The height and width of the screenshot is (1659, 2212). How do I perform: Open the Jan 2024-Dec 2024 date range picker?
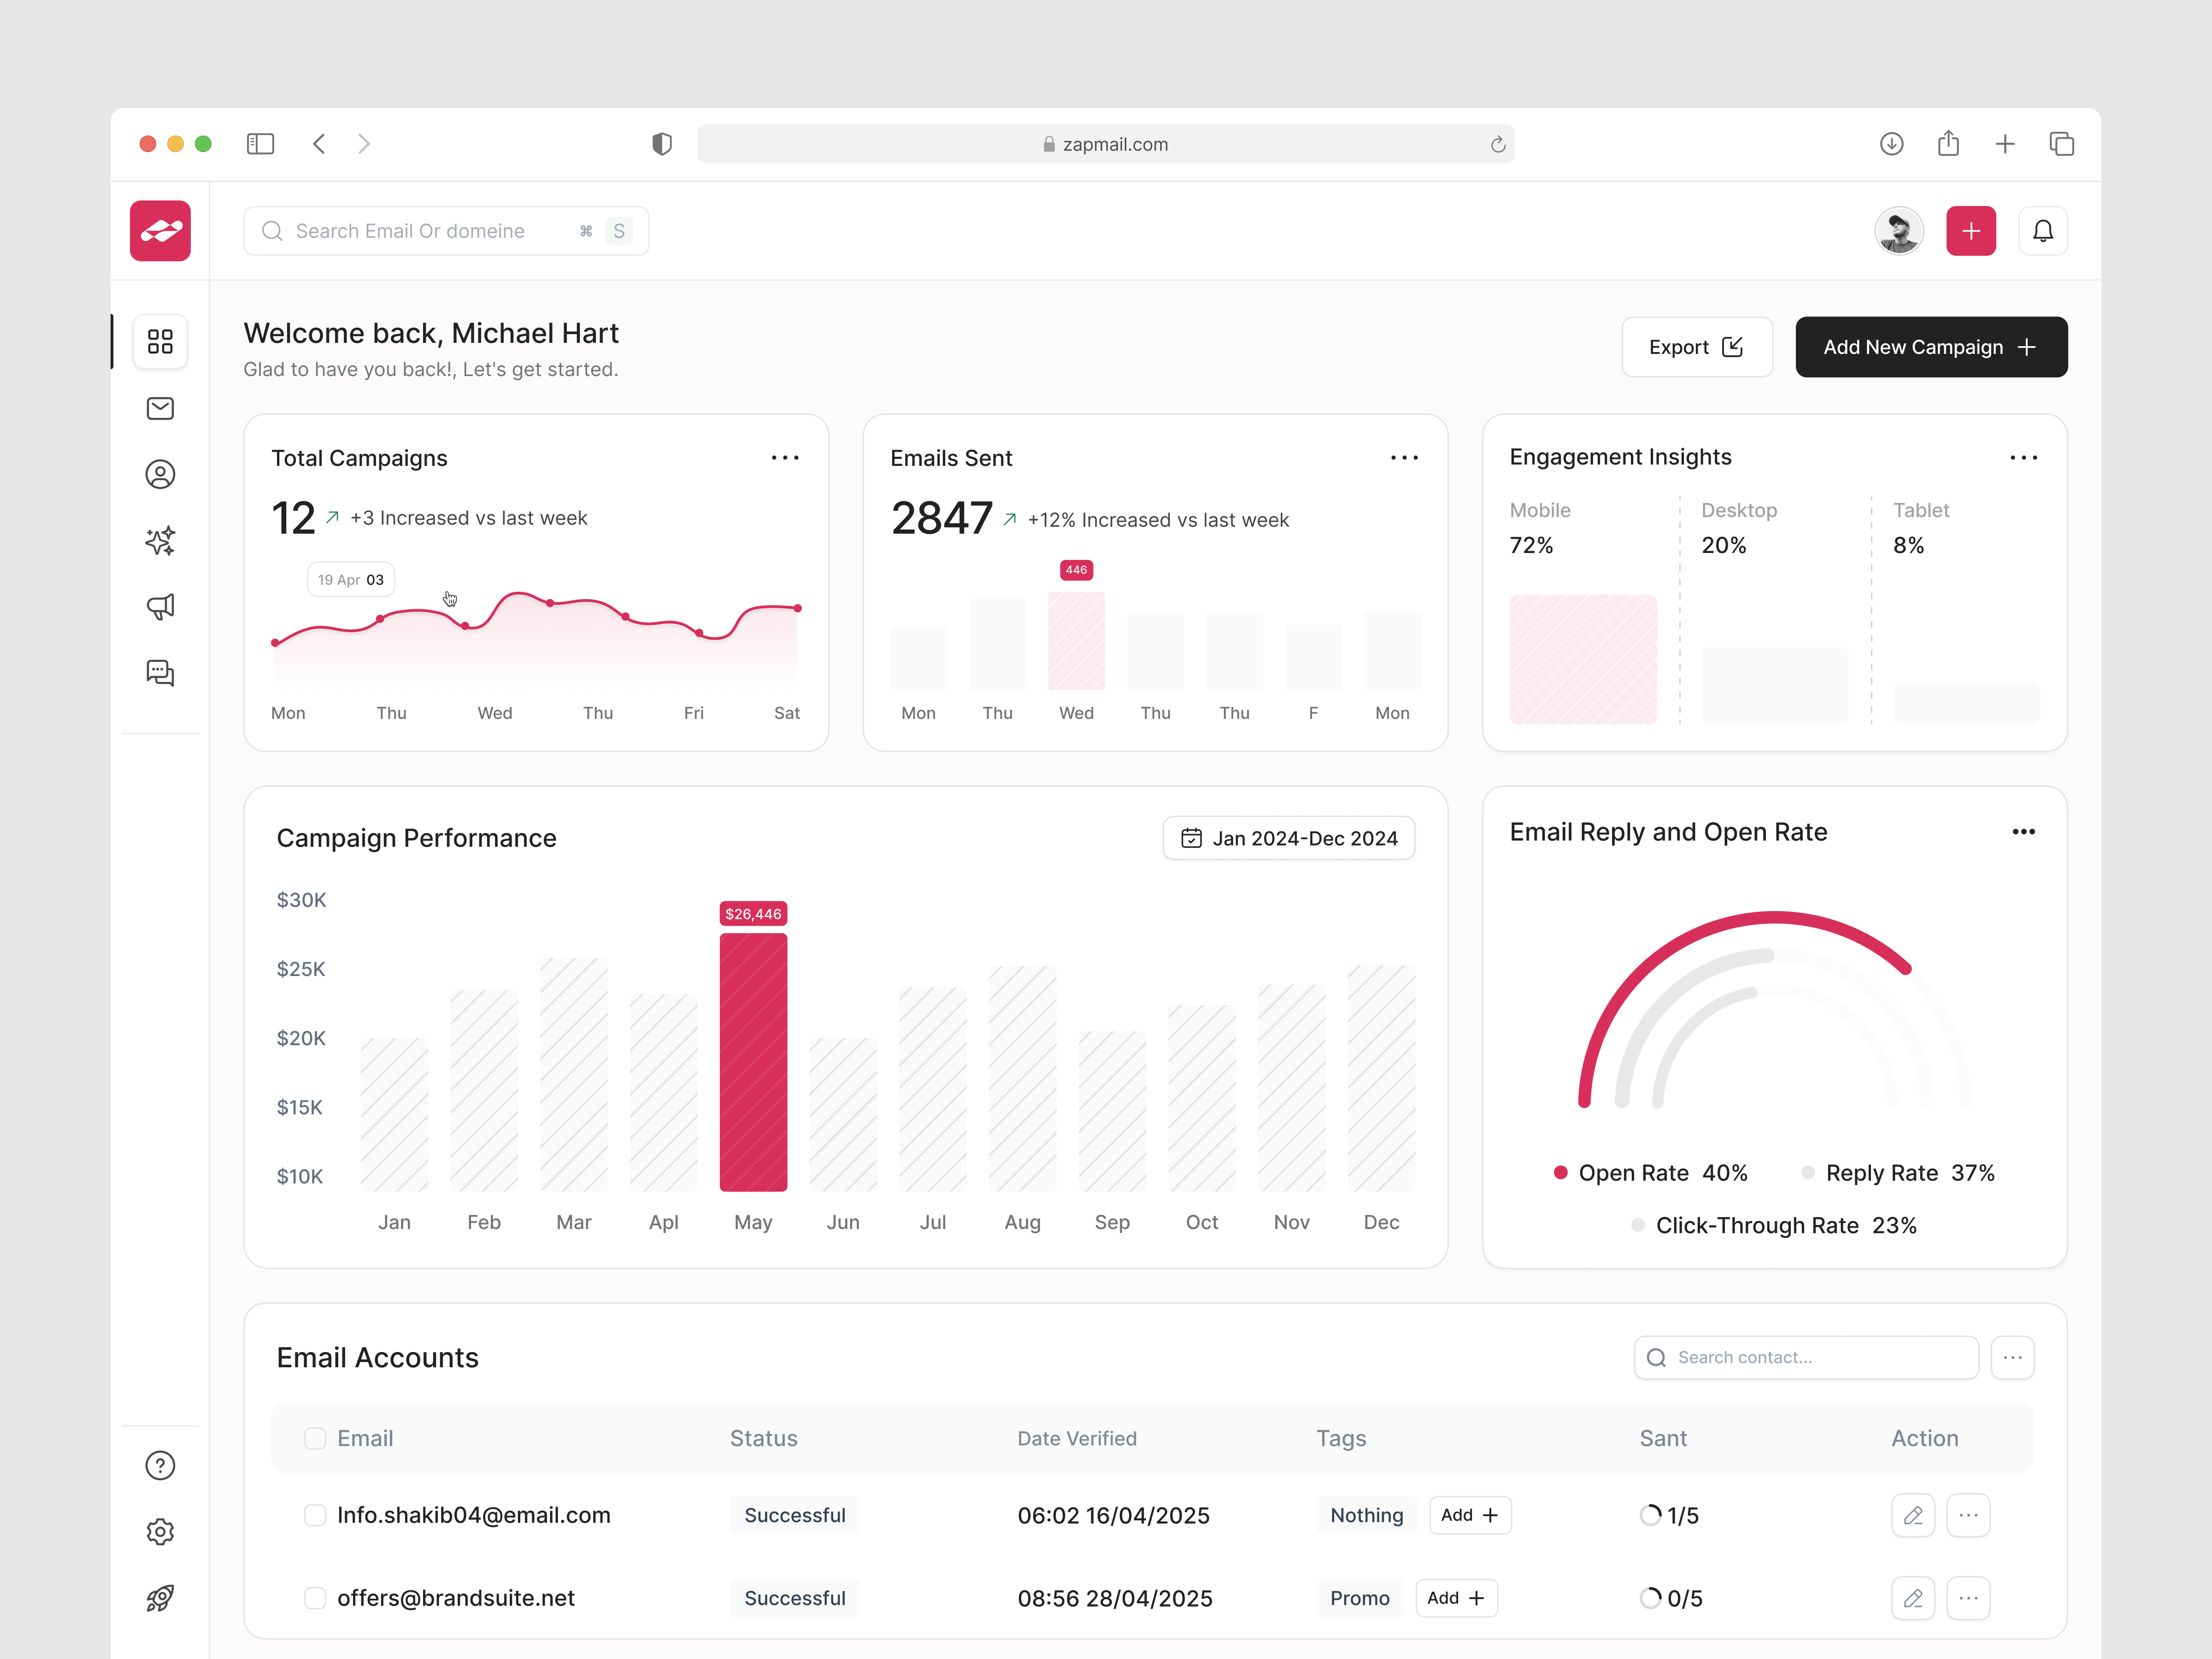pyautogui.click(x=1289, y=838)
